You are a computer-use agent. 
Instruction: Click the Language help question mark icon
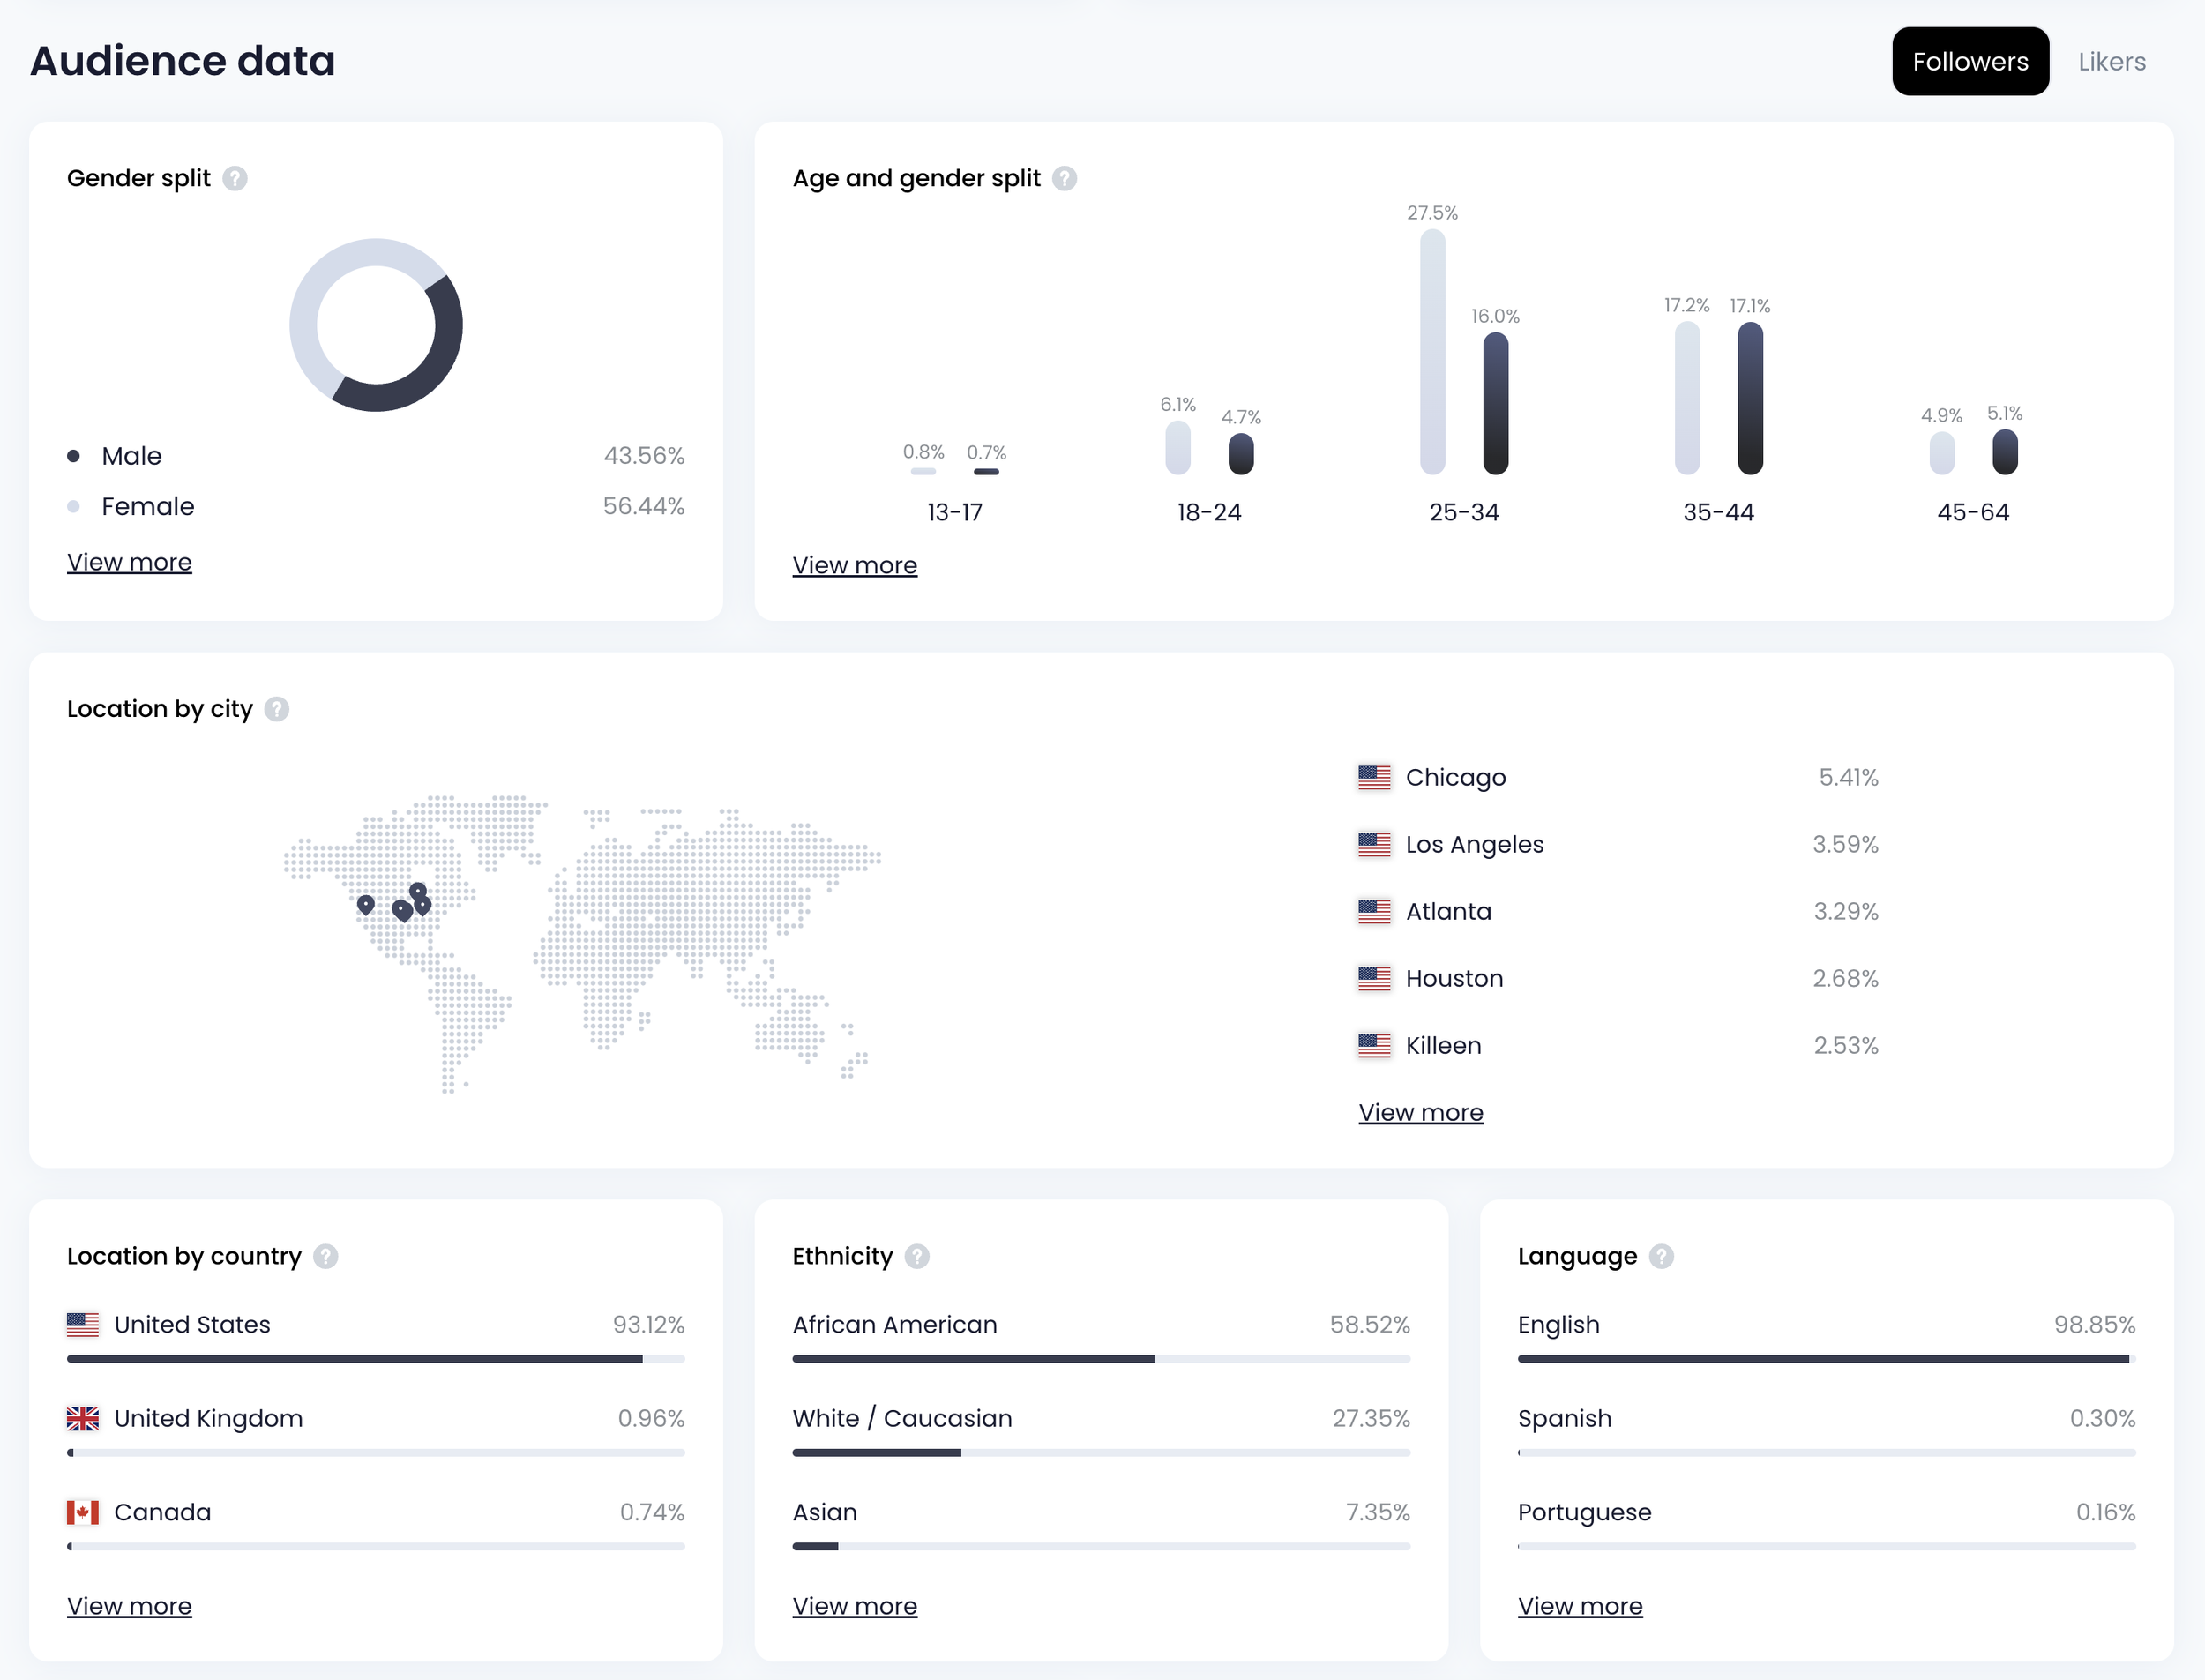(1661, 1256)
